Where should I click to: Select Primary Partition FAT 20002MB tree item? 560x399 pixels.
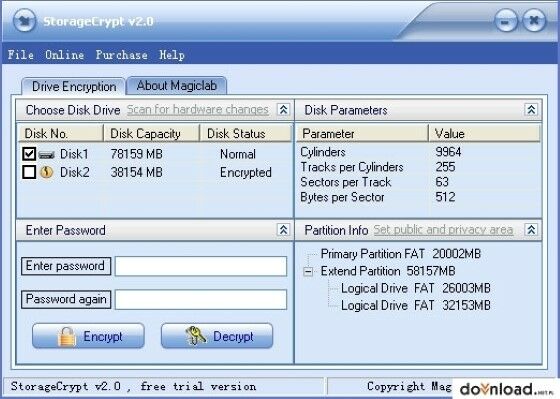tap(401, 254)
